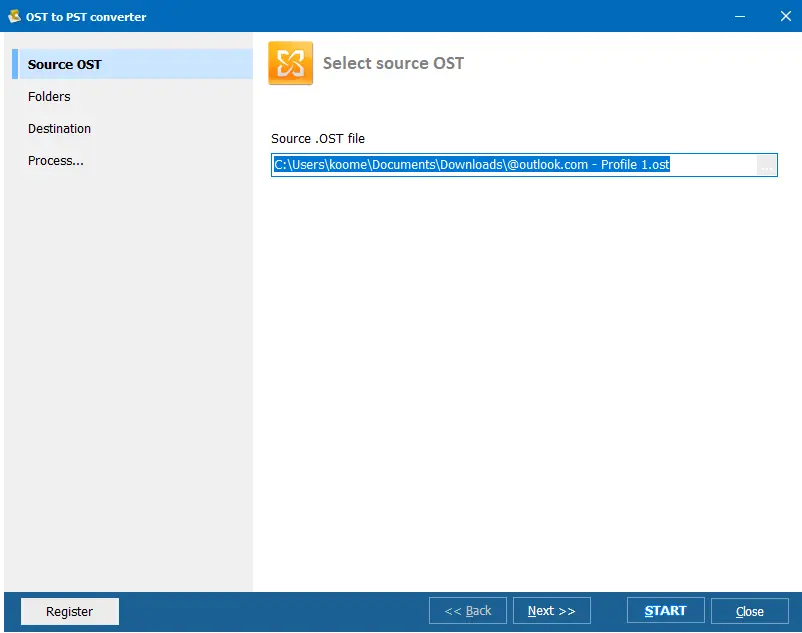Click the 'Source .OST file' label
Image resolution: width=802 pixels, height=633 pixels.
(x=318, y=139)
